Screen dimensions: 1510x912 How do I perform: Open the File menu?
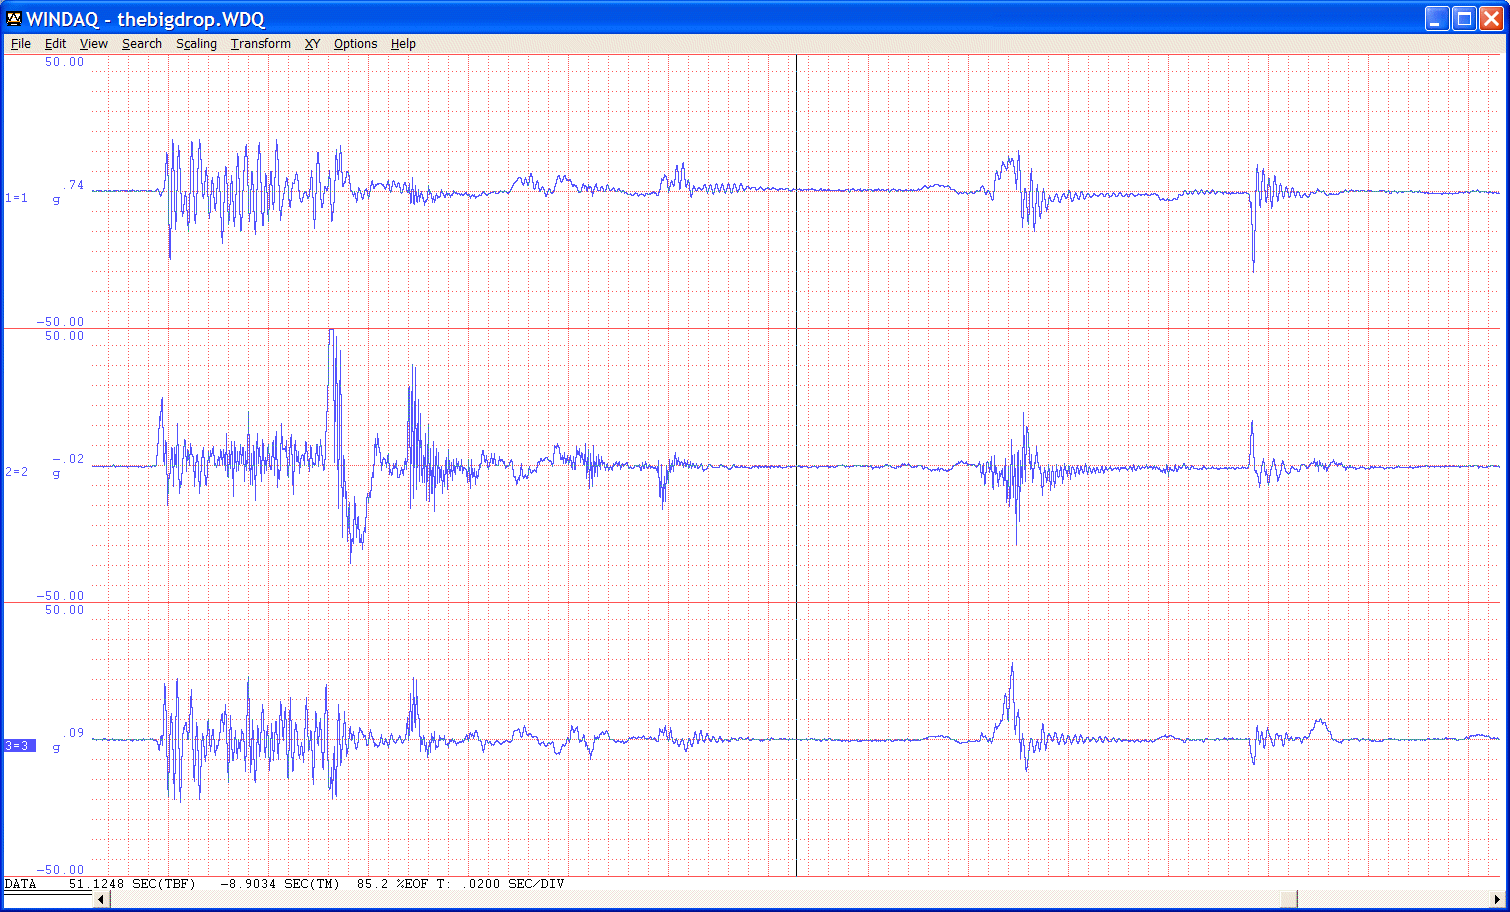click(20, 44)
